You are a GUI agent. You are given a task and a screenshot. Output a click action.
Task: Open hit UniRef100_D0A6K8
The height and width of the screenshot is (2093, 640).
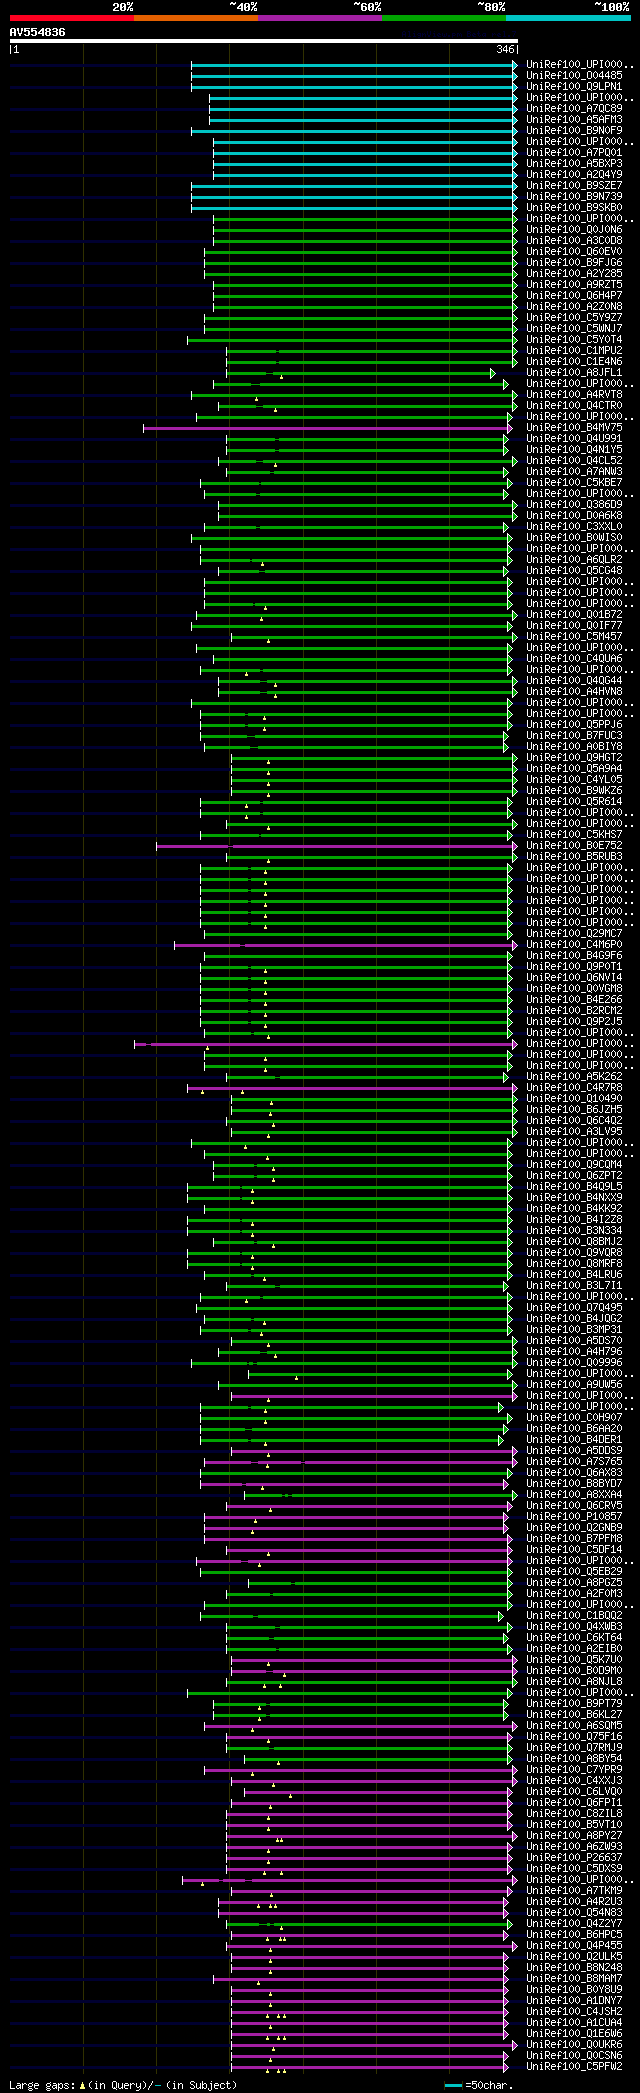(574, 516)
